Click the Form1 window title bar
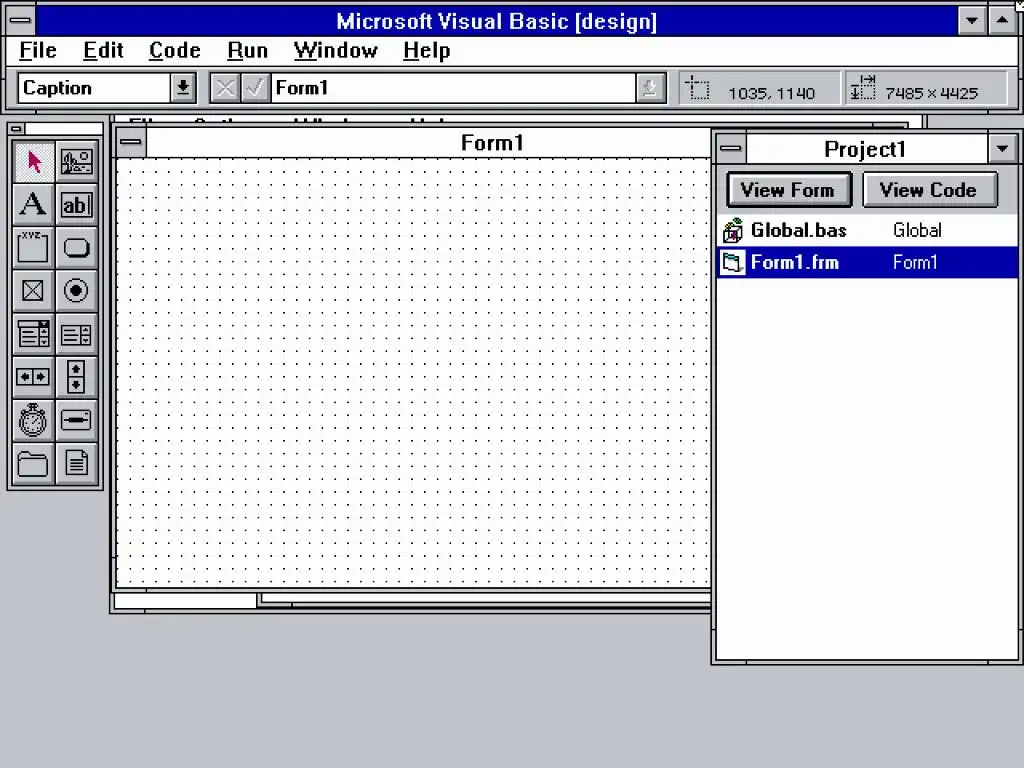The image size is (1024, 768). [x=428, y=142]
